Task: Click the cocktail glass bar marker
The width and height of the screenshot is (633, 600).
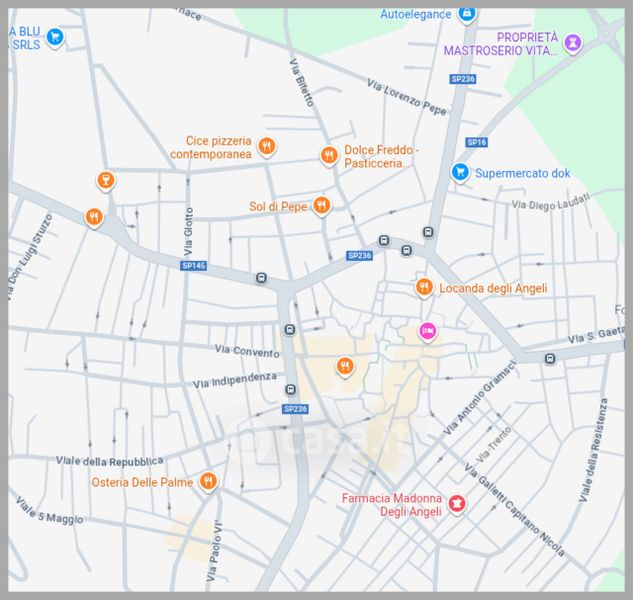Action: pyautogui.click(x=104, y=181)
